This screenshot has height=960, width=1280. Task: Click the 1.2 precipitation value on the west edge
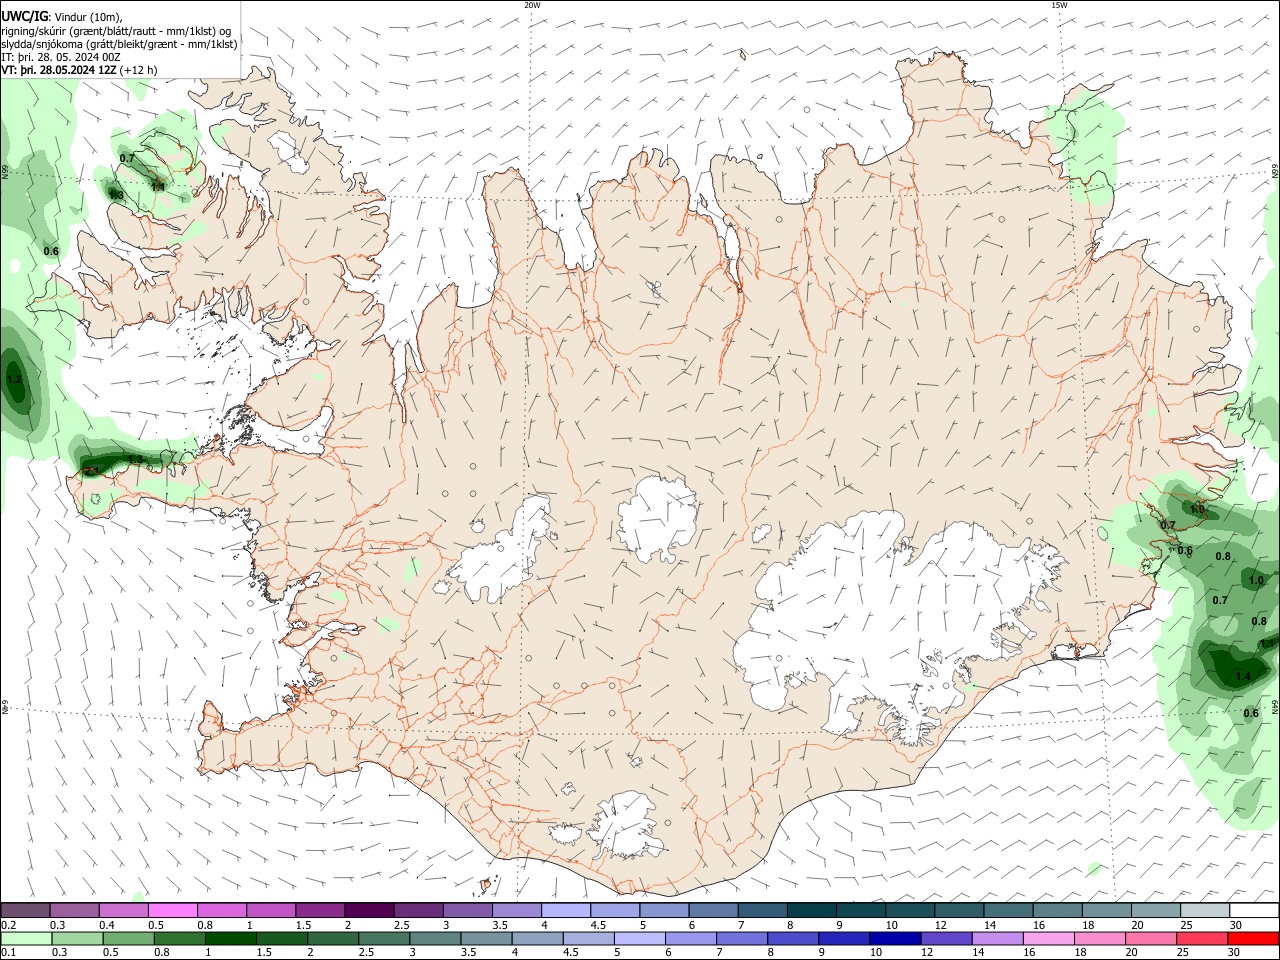point(14,380)
